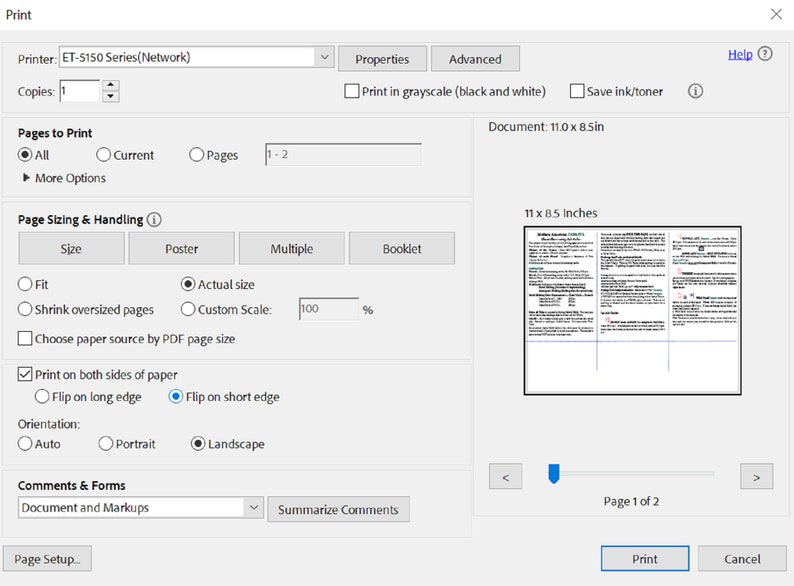This screenshot has height=586, width=794.
Task: Open the Help link
Action: coord(740,54)
